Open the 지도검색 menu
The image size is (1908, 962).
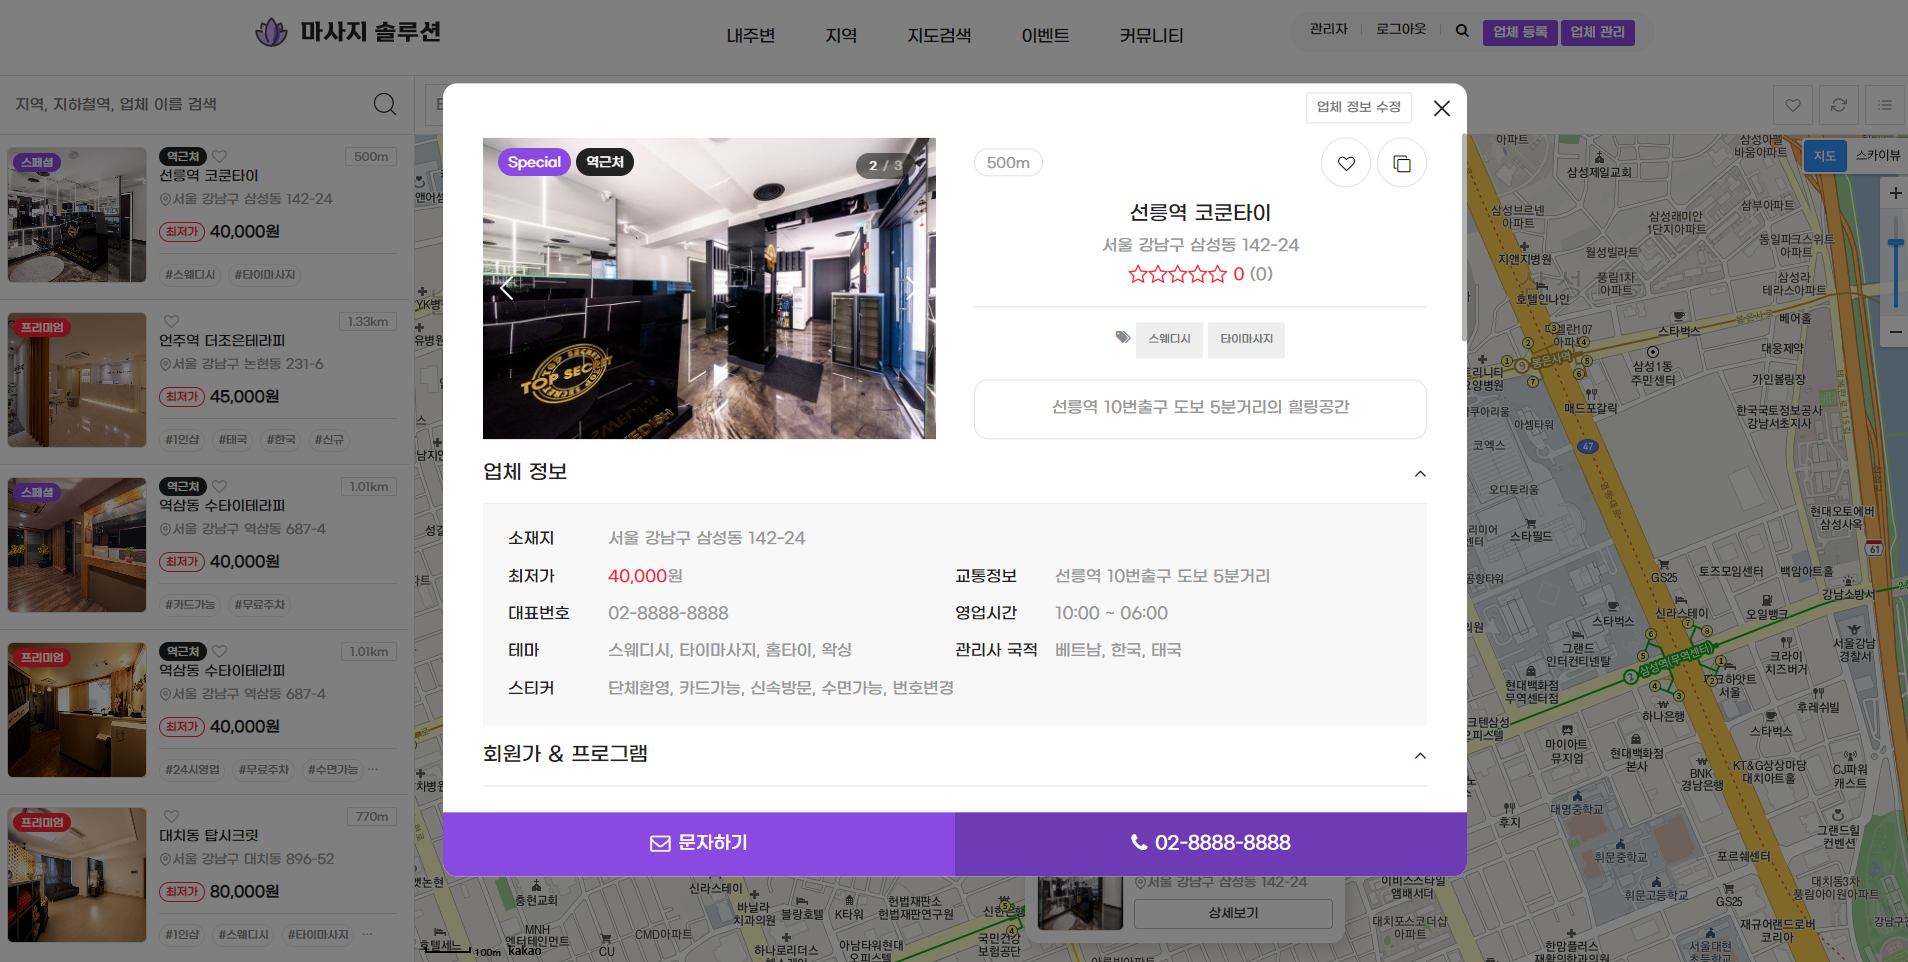pos(938,36)
